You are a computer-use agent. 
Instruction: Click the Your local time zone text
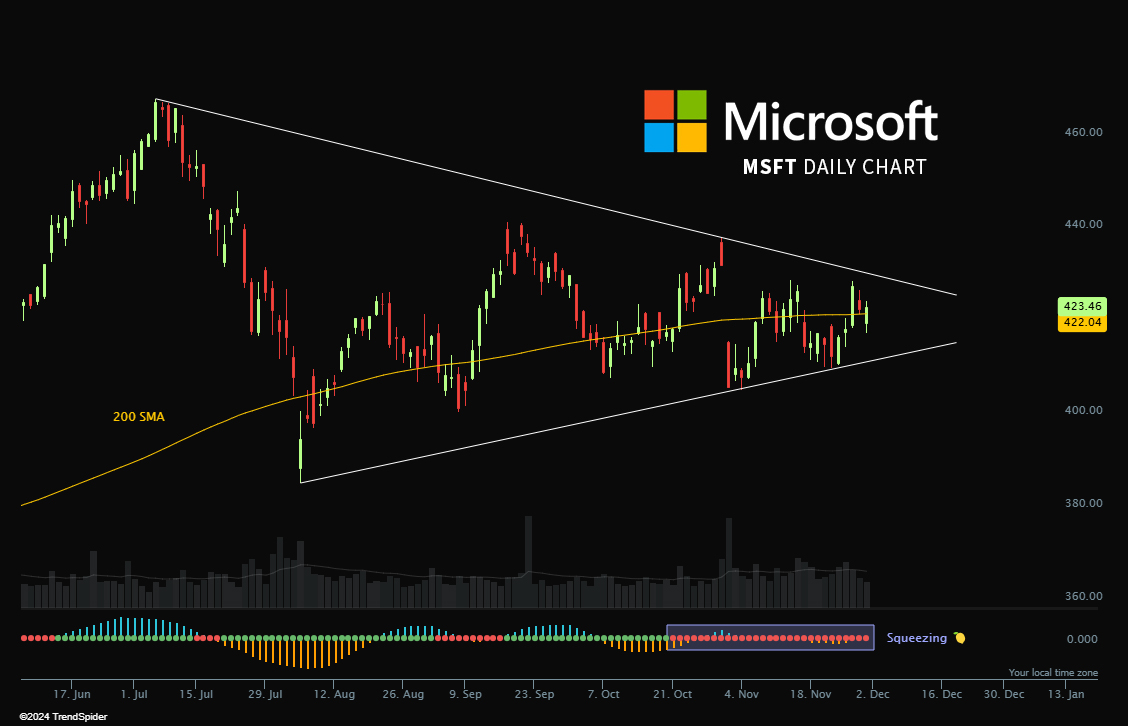pyautogui.click(x=1053, y=673)
